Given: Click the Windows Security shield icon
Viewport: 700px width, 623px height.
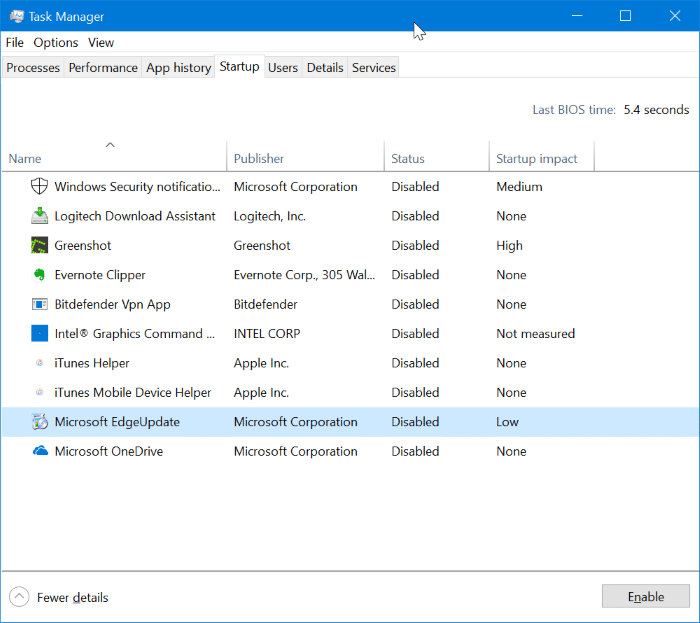Looking at the screenshot, I should [39, 186].
